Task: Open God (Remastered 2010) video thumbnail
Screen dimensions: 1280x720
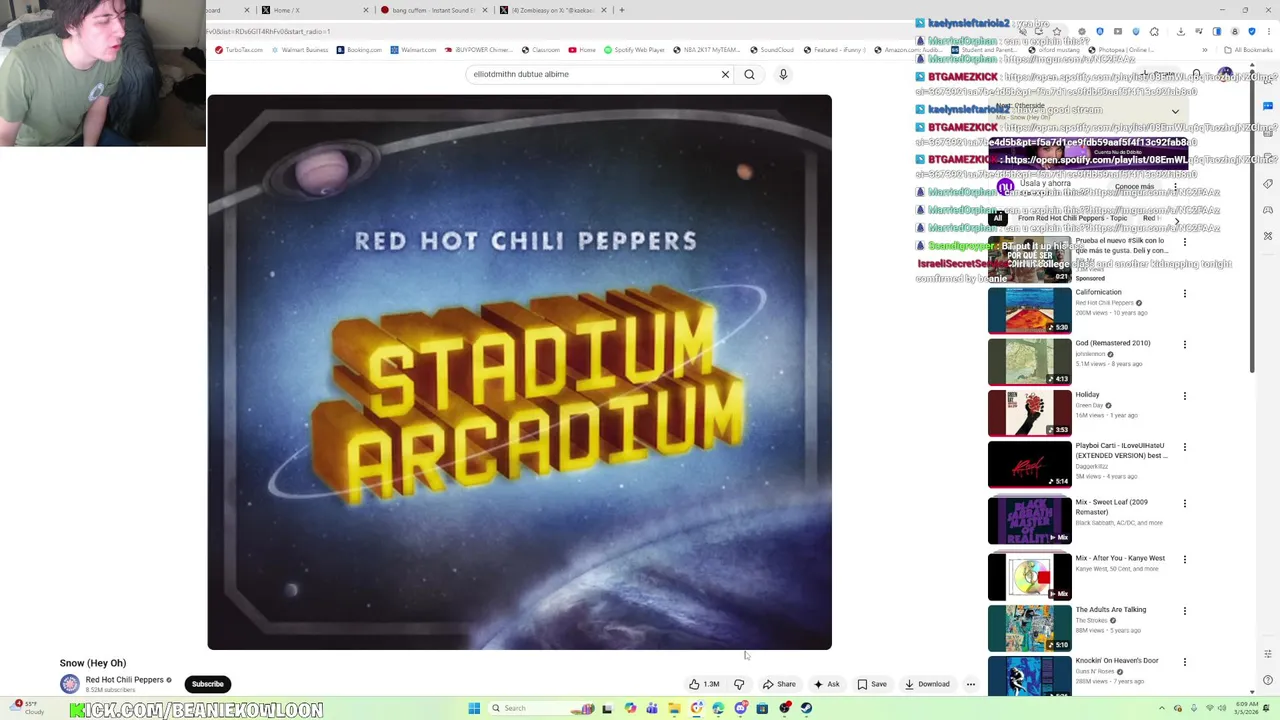Action: tap(1029, 362)
